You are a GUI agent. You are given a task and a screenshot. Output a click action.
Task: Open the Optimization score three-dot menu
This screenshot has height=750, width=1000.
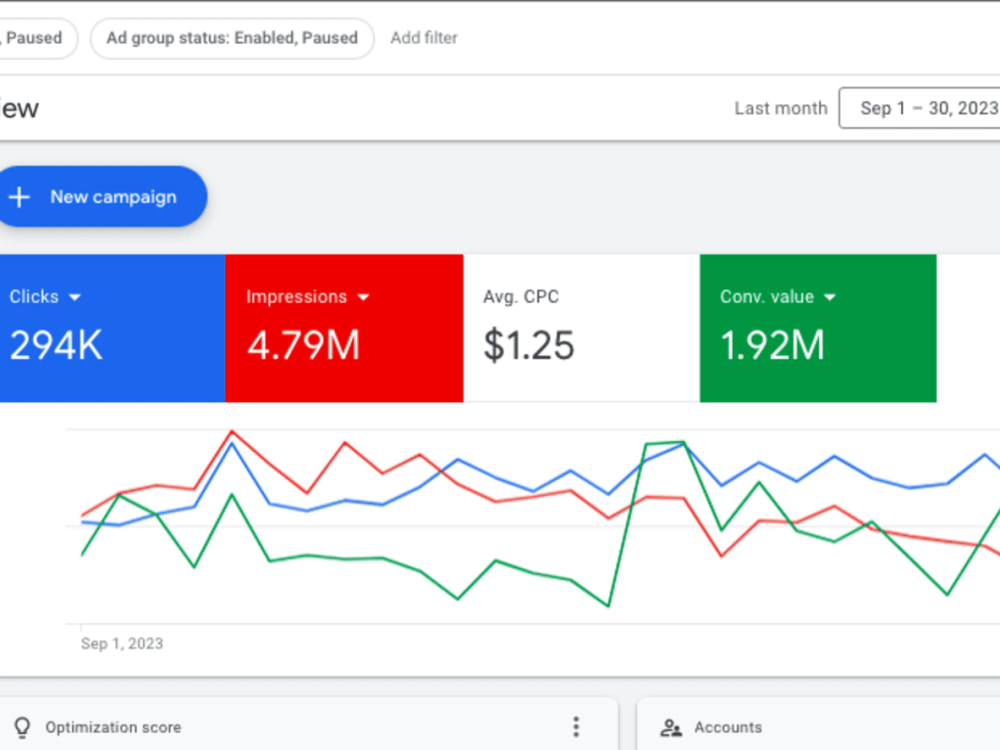576,727
